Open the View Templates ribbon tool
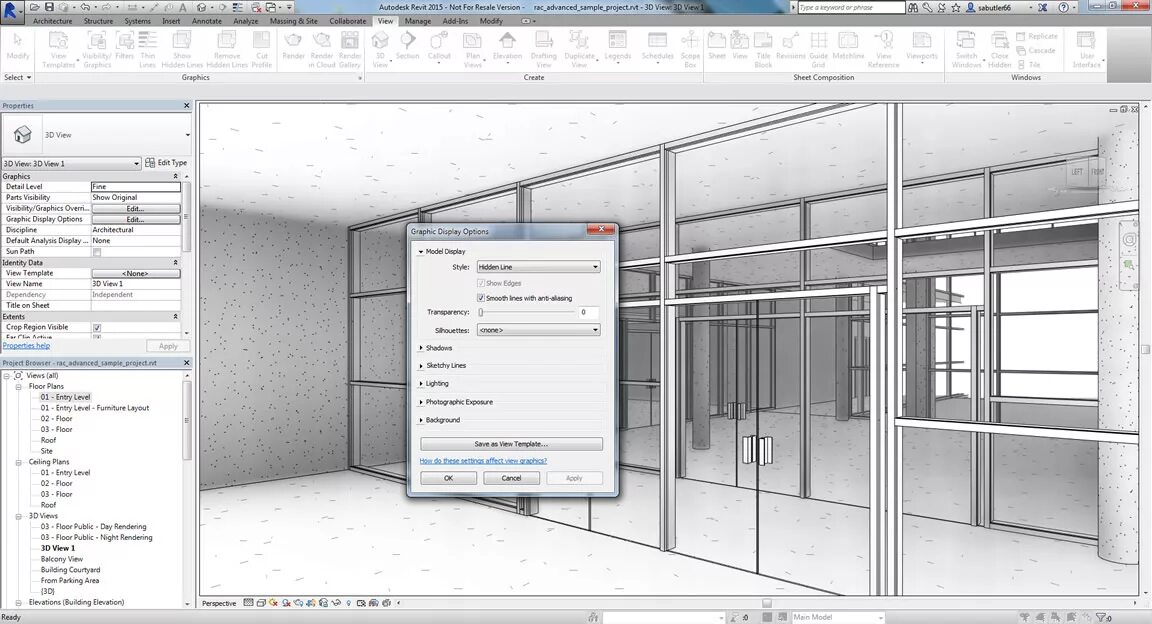 tap(59, 49)
